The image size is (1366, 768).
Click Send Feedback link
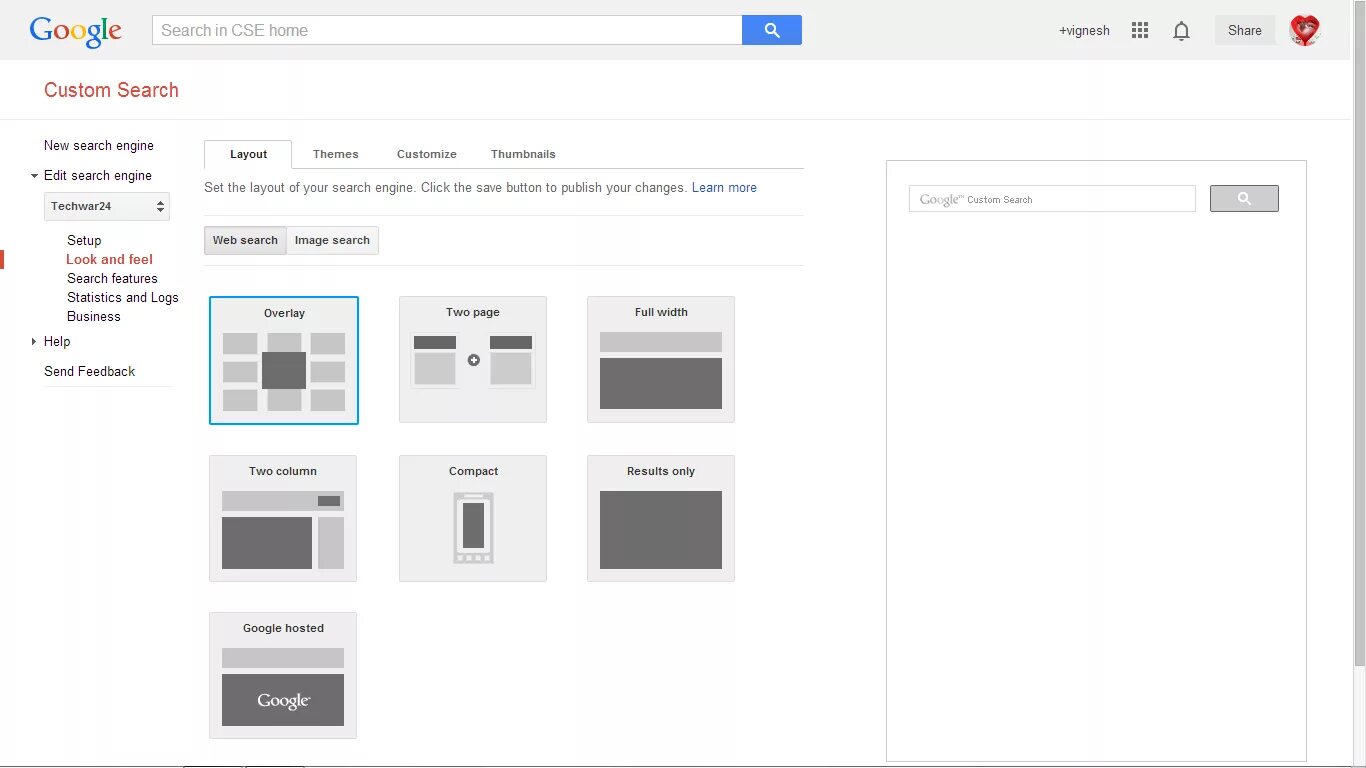tap(90, 371)
